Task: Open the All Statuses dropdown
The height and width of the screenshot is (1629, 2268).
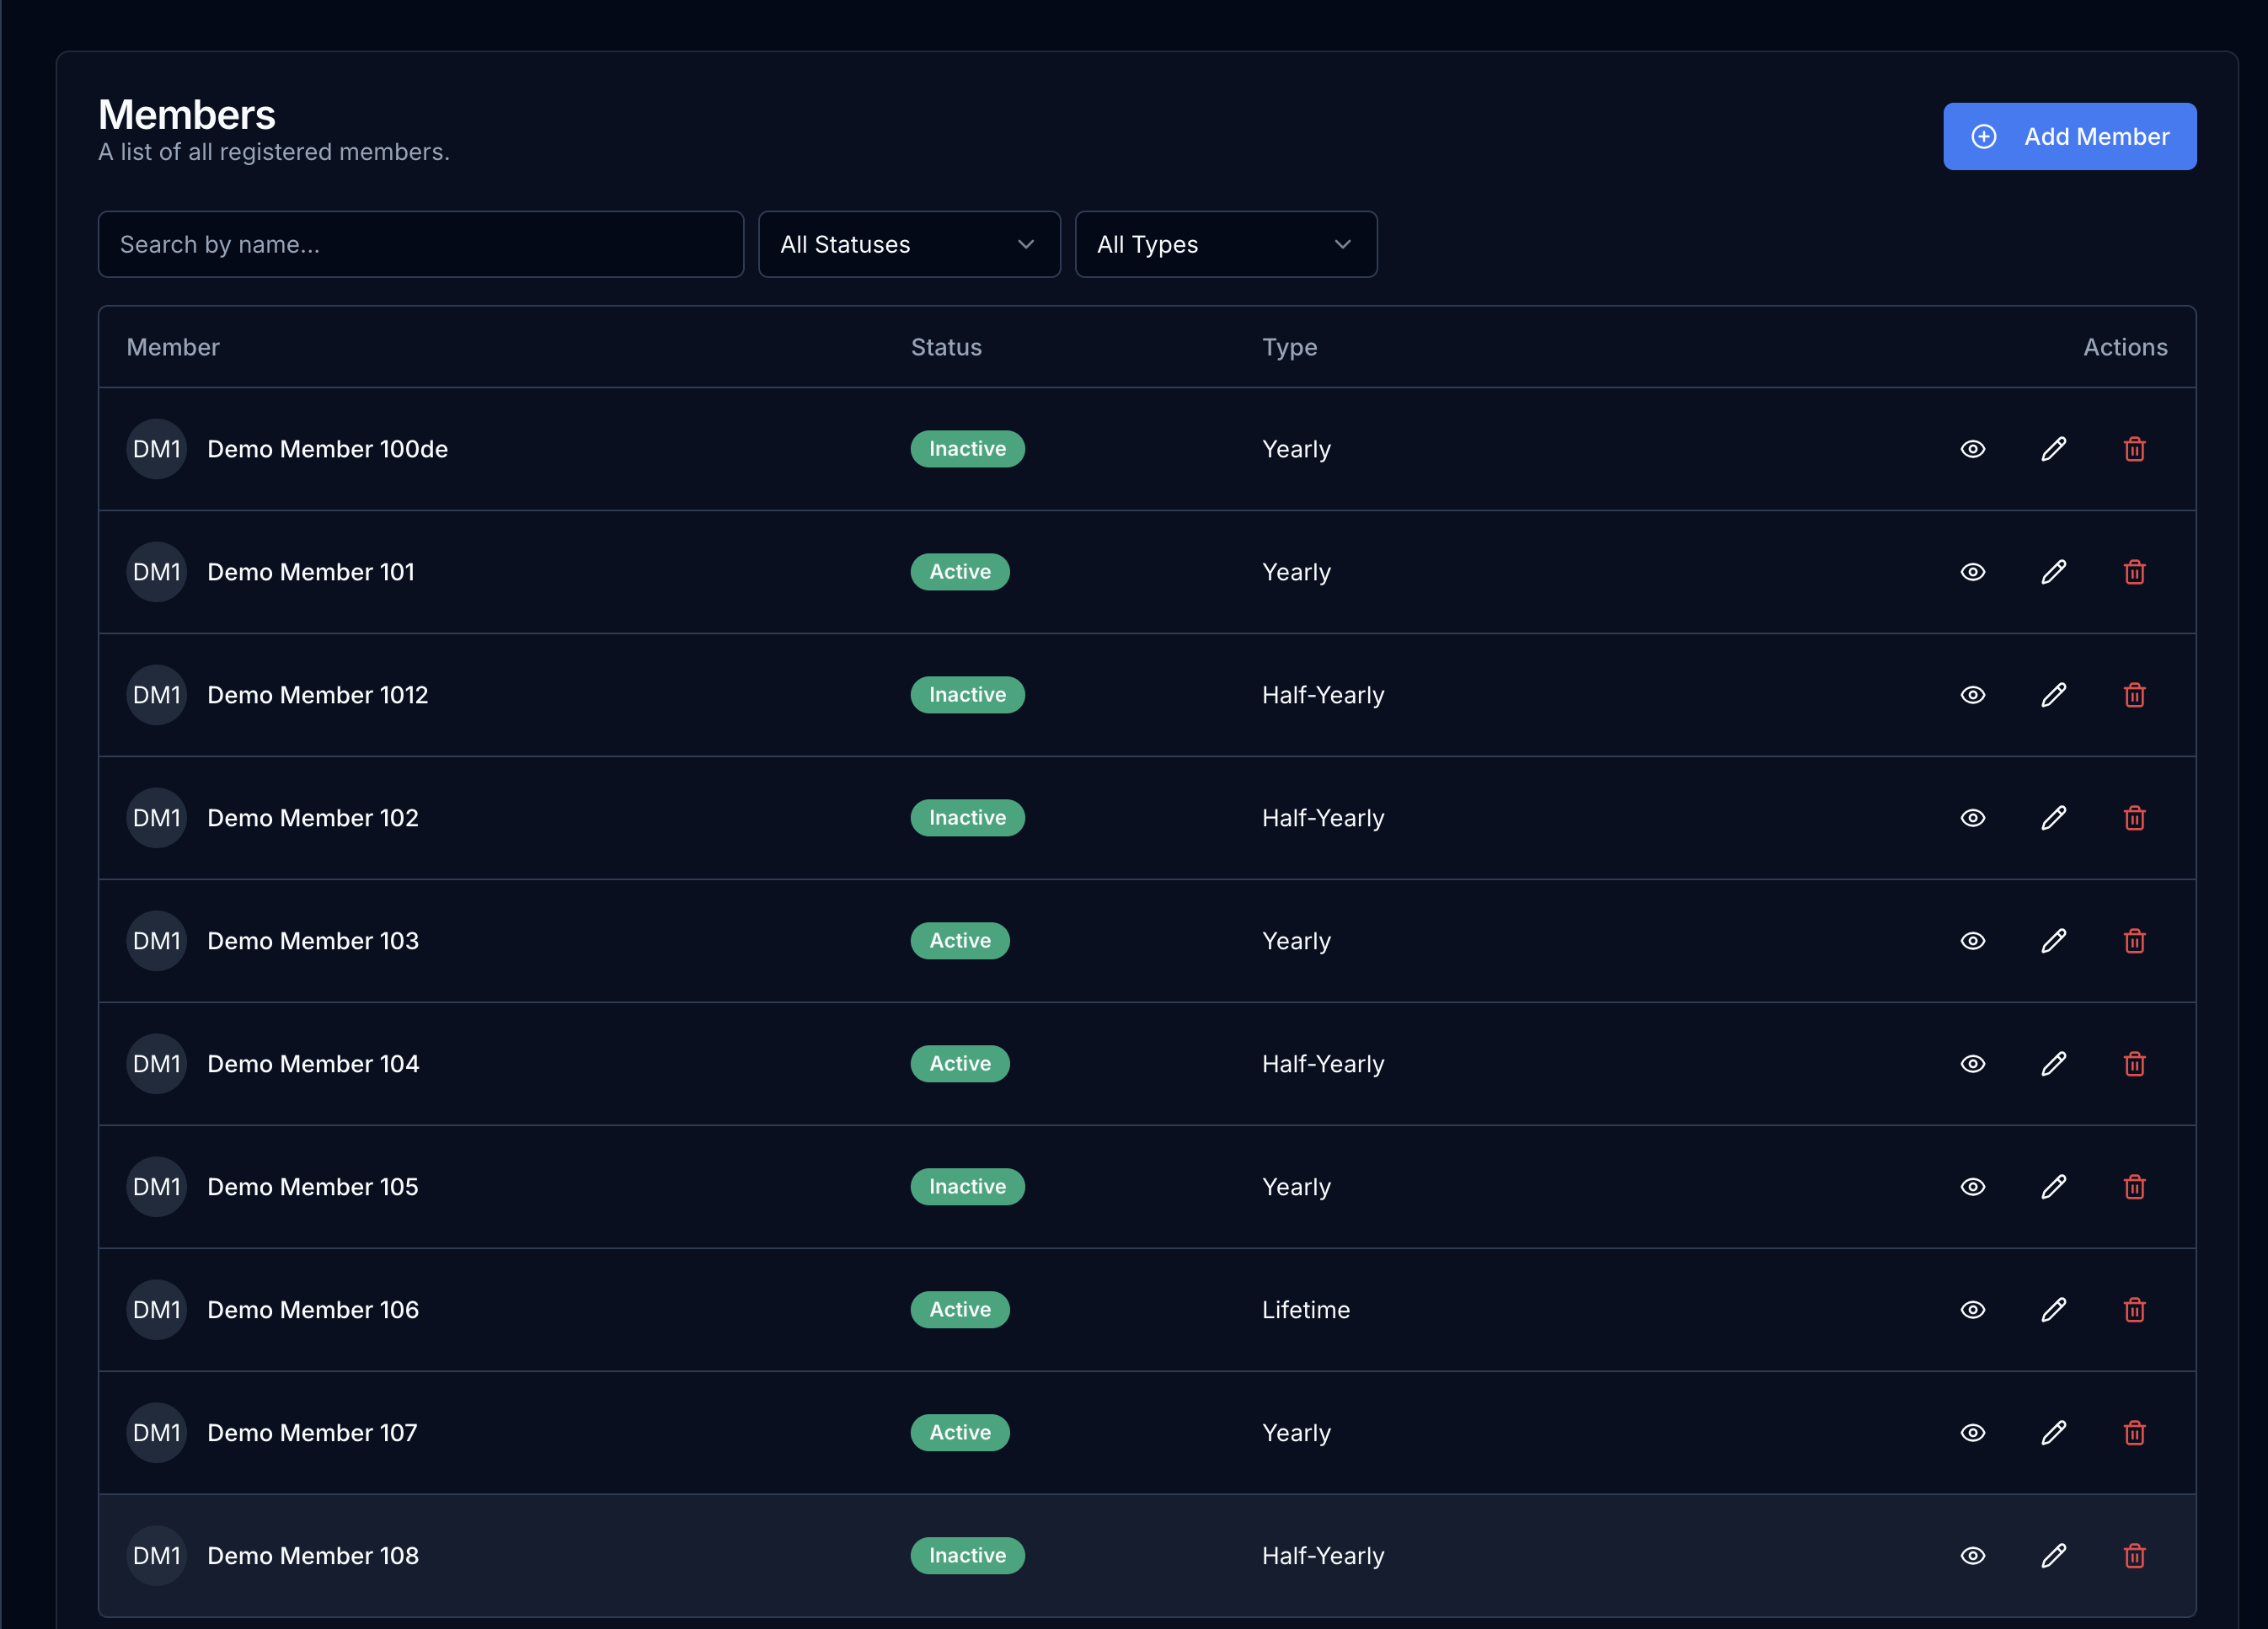Action: pyautogui.click(x=909, y=244)
